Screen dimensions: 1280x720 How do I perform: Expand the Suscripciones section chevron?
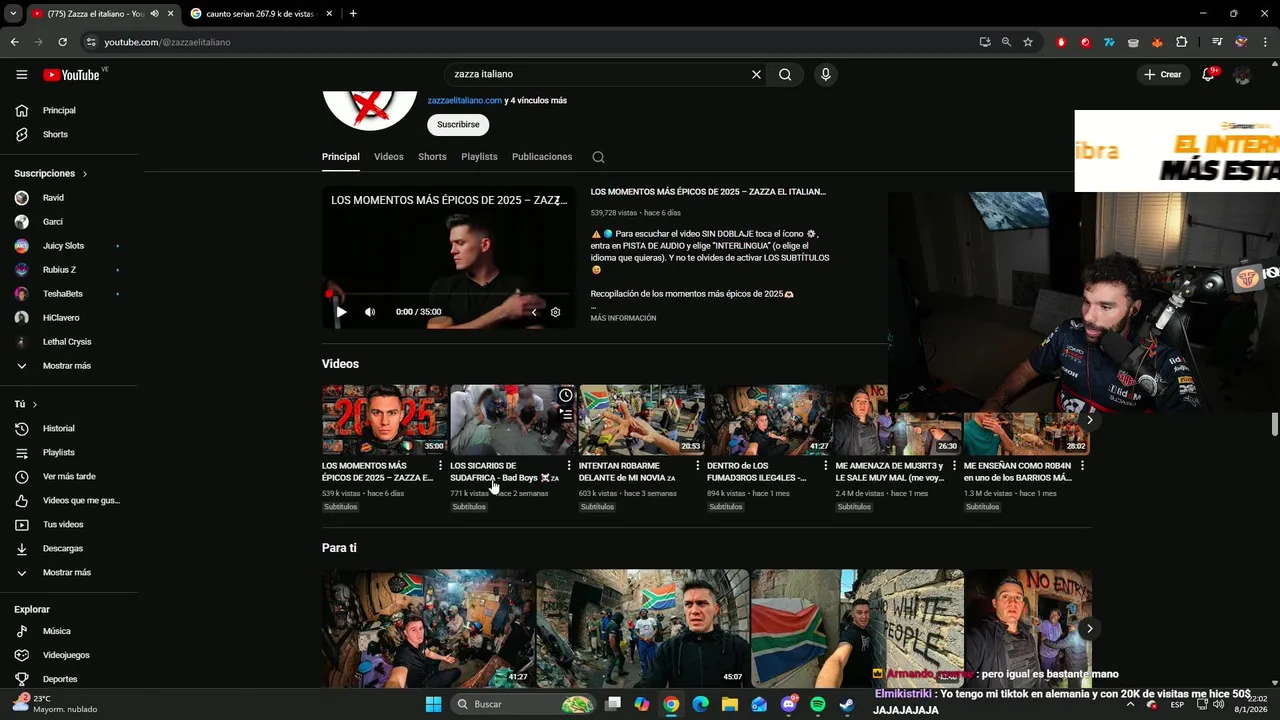pyautogui.click(x=84, y=174)
